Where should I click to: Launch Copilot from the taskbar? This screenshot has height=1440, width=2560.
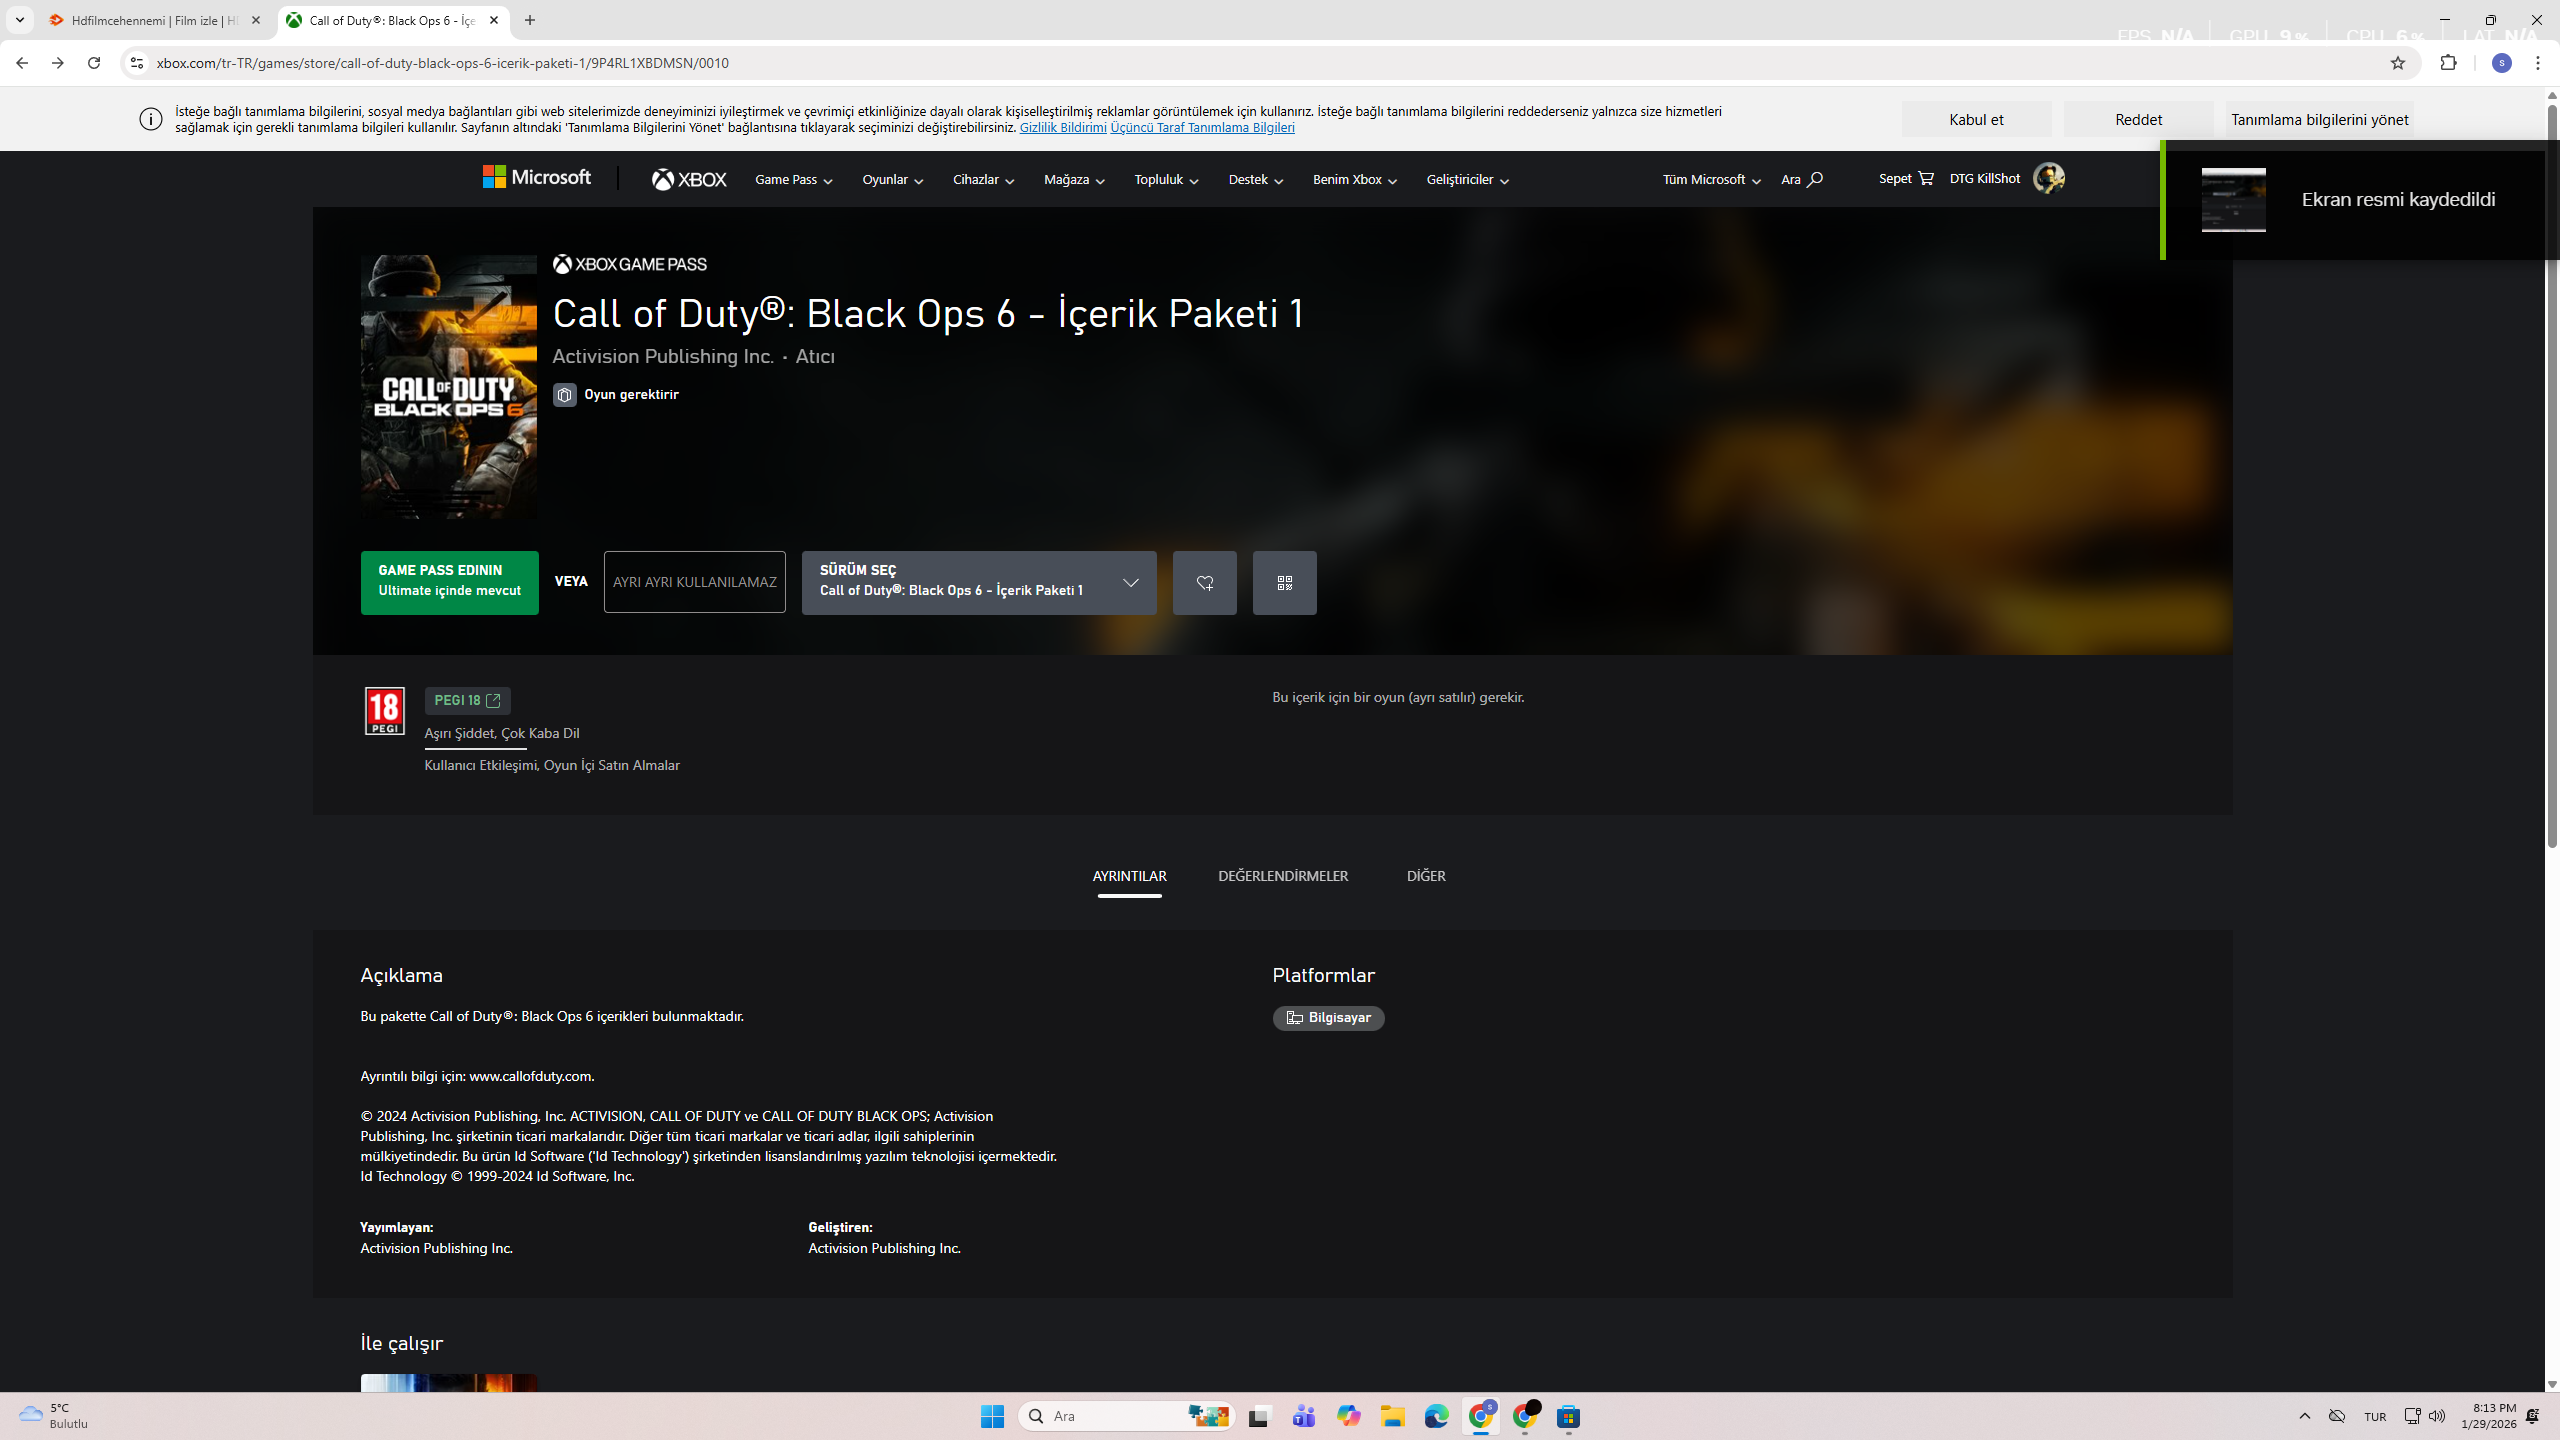1349,1416
